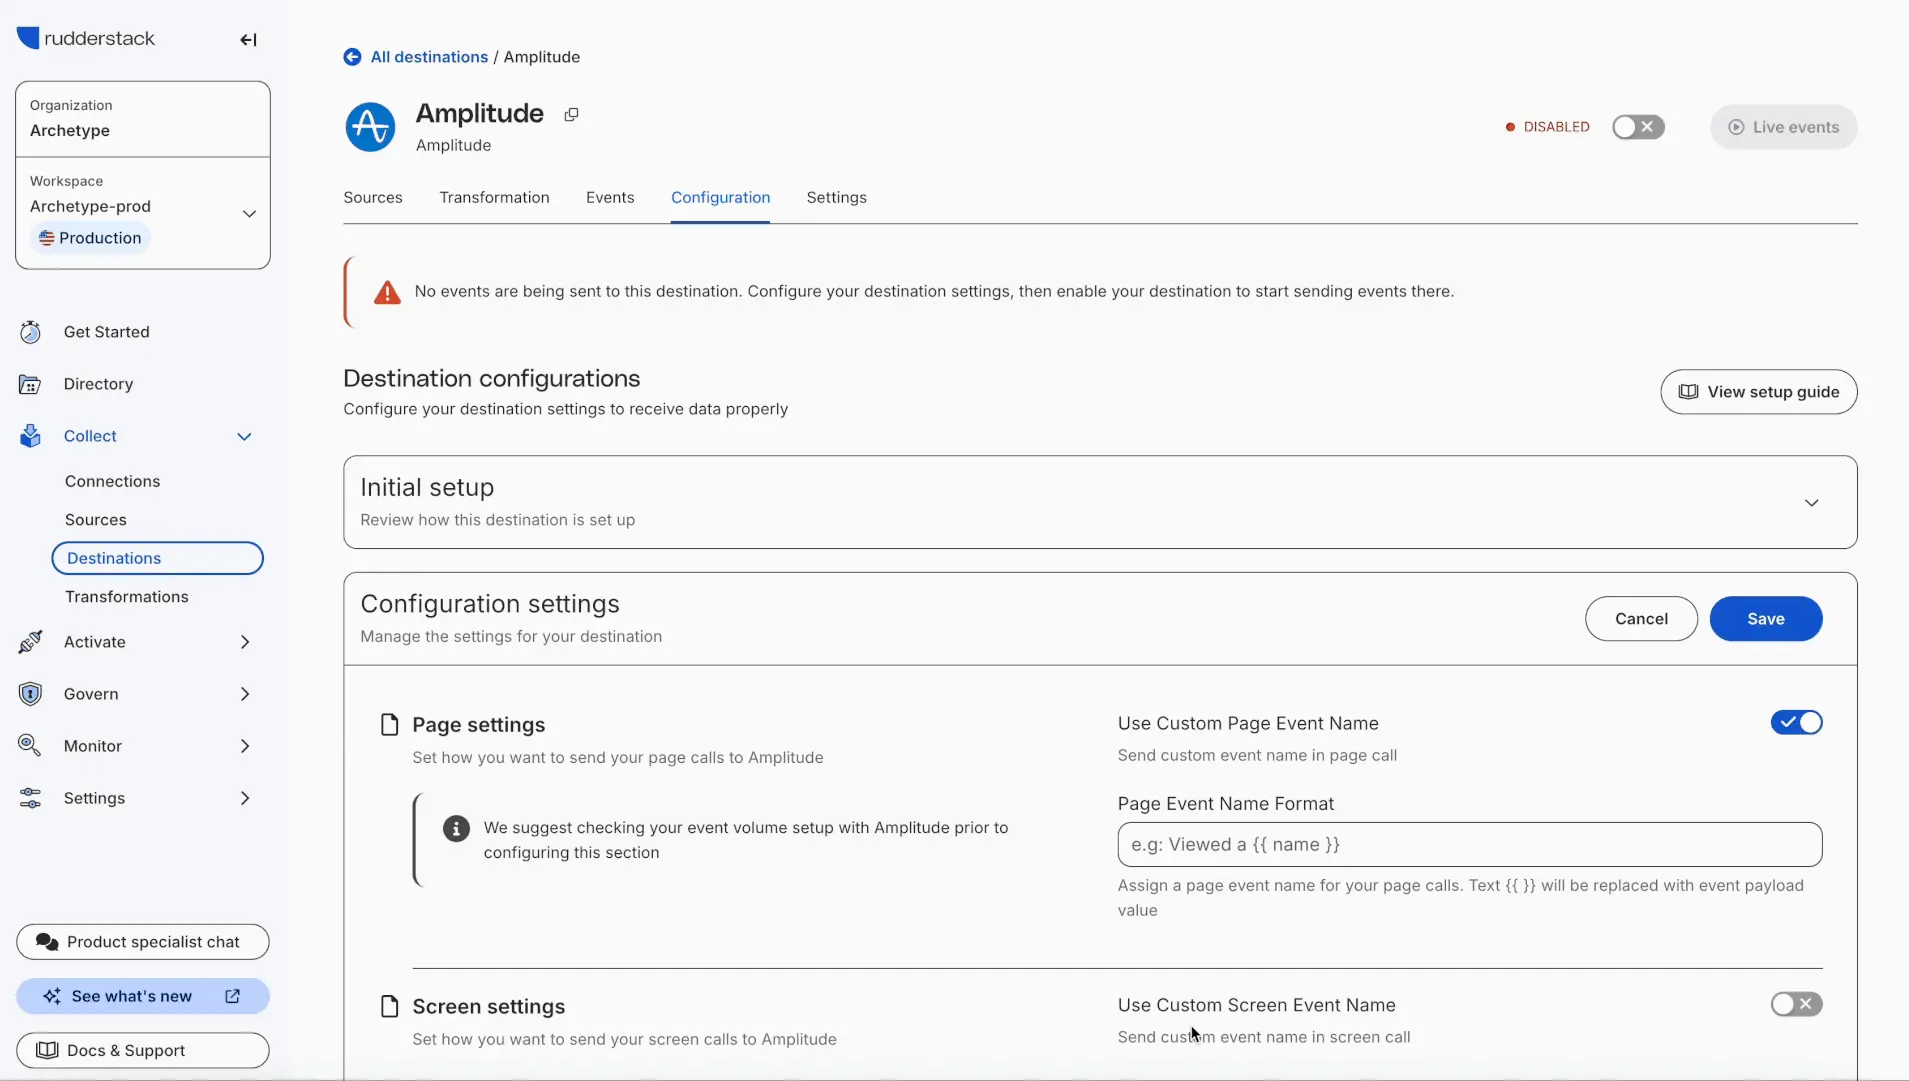Click the back arrow beside All destinations

pos(352,57)
